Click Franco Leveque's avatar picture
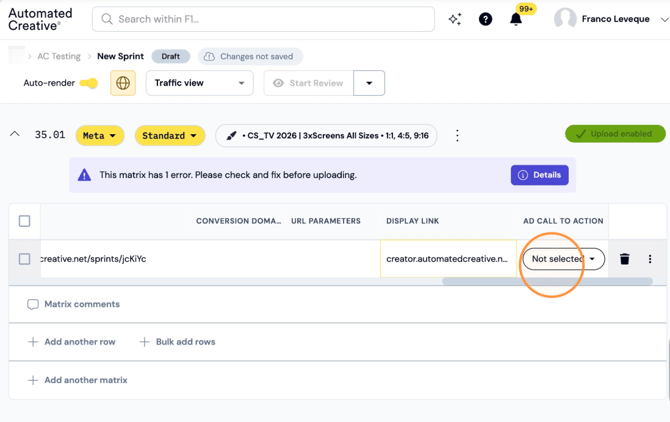The image size is (670, 422). (565, 19)
